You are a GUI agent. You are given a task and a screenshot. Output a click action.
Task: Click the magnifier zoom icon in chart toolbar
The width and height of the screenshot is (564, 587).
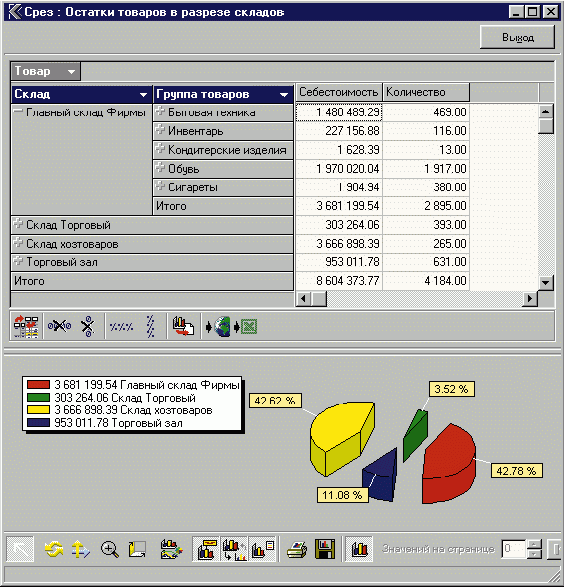coord(110,550)
